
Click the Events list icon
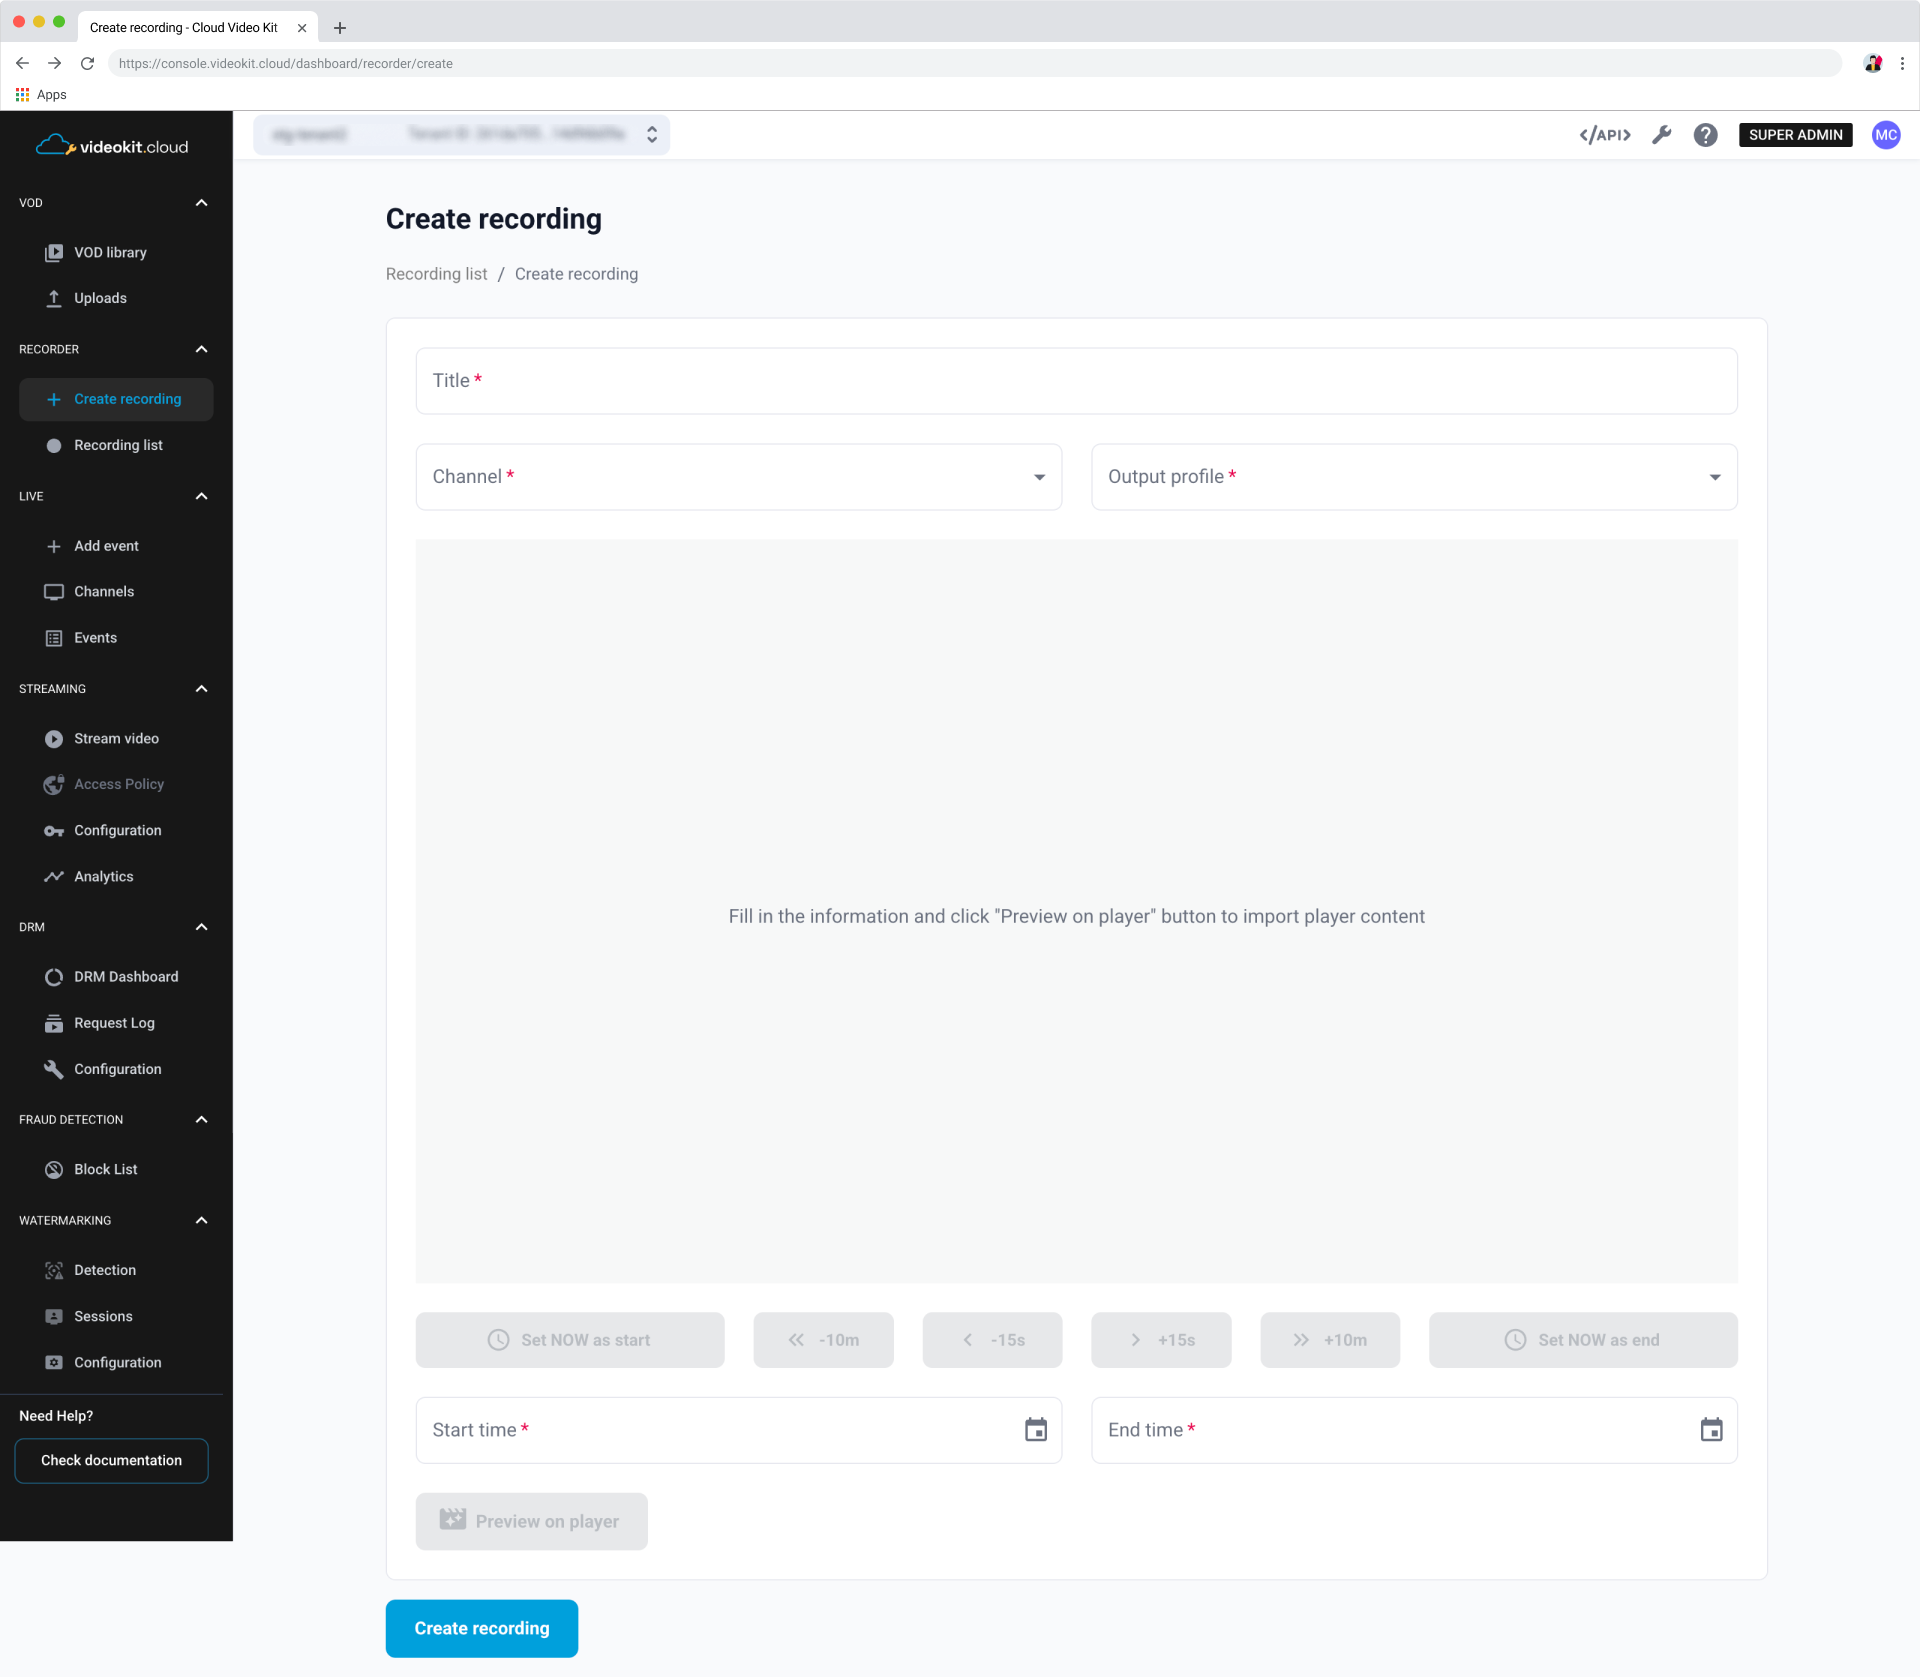tap(54, 638)
